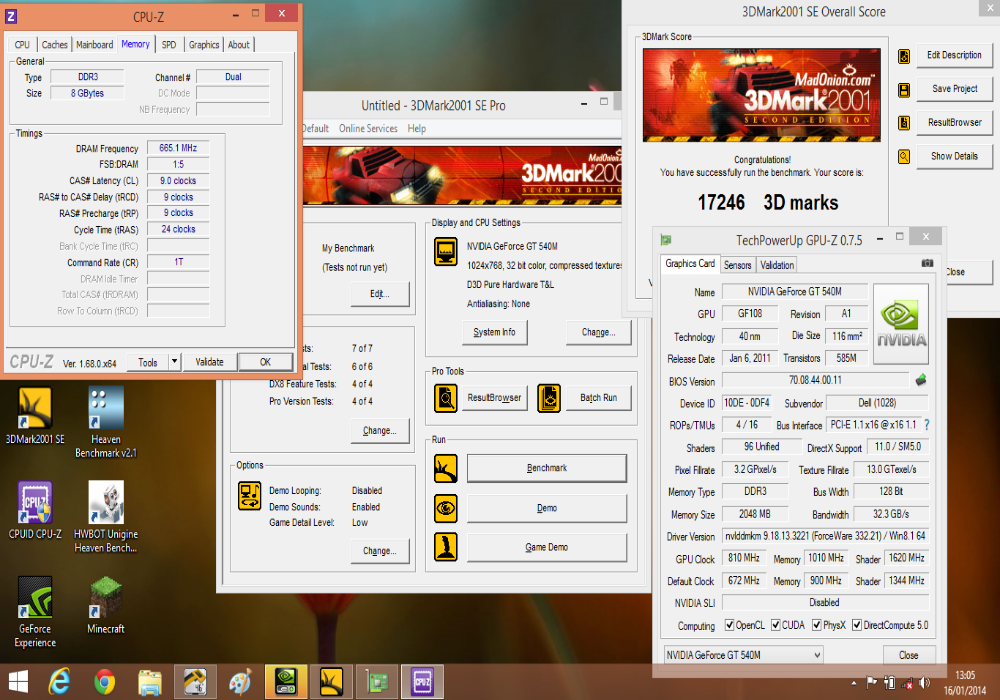The image size is (1000, 700).
Task: Switch to the CPU tab in CPU-Z
Action: 22,45
